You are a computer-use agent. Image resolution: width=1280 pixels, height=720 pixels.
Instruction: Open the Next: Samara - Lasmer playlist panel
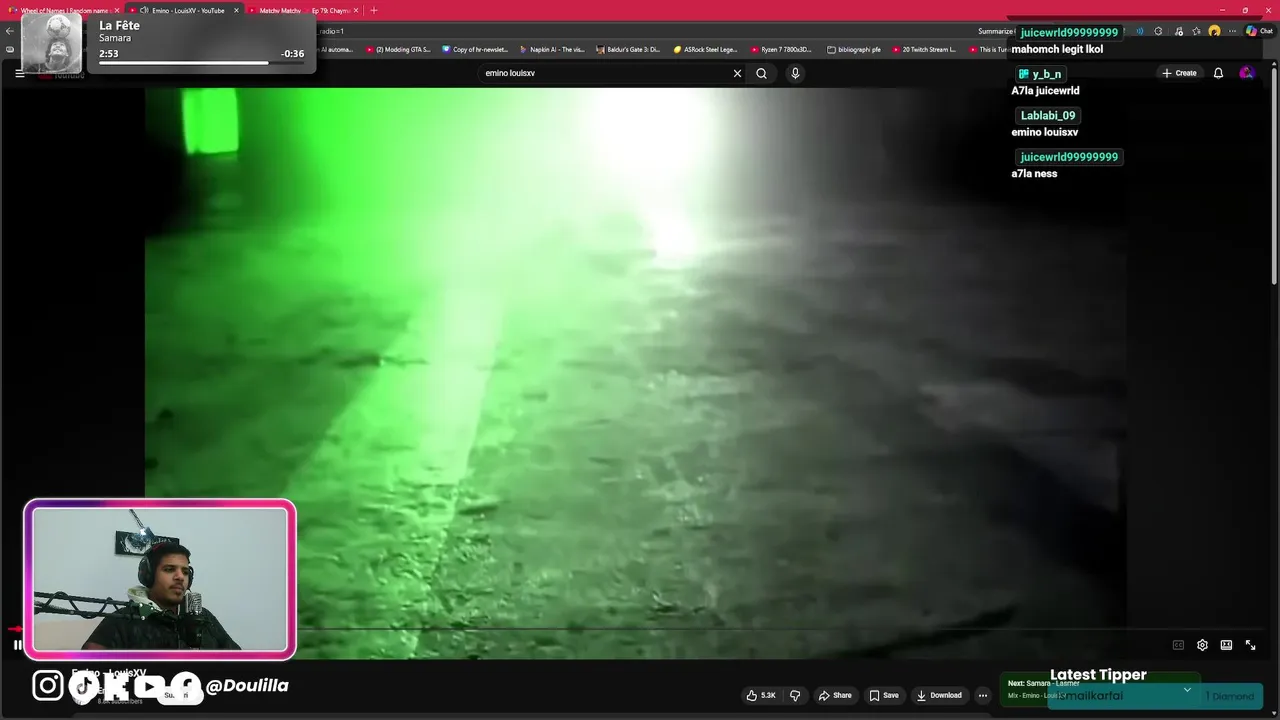(x=1100, y=689)
